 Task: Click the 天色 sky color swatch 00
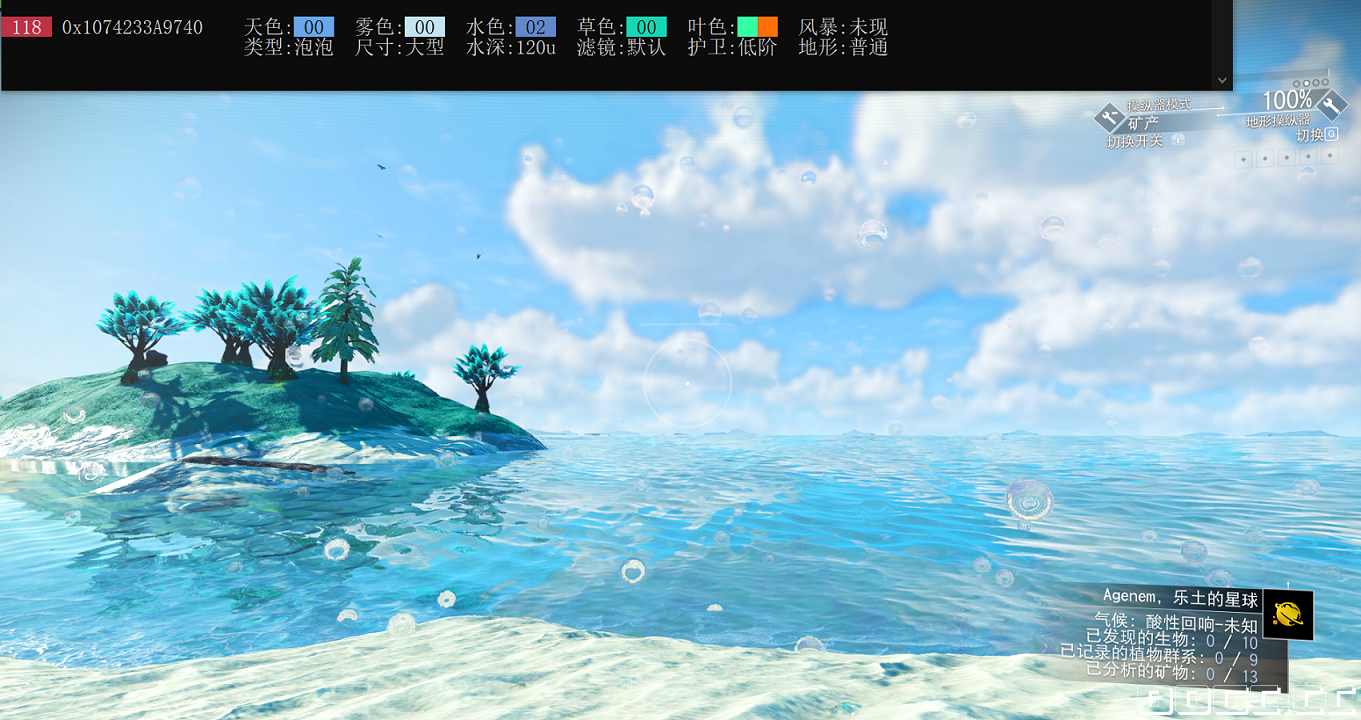313,27
